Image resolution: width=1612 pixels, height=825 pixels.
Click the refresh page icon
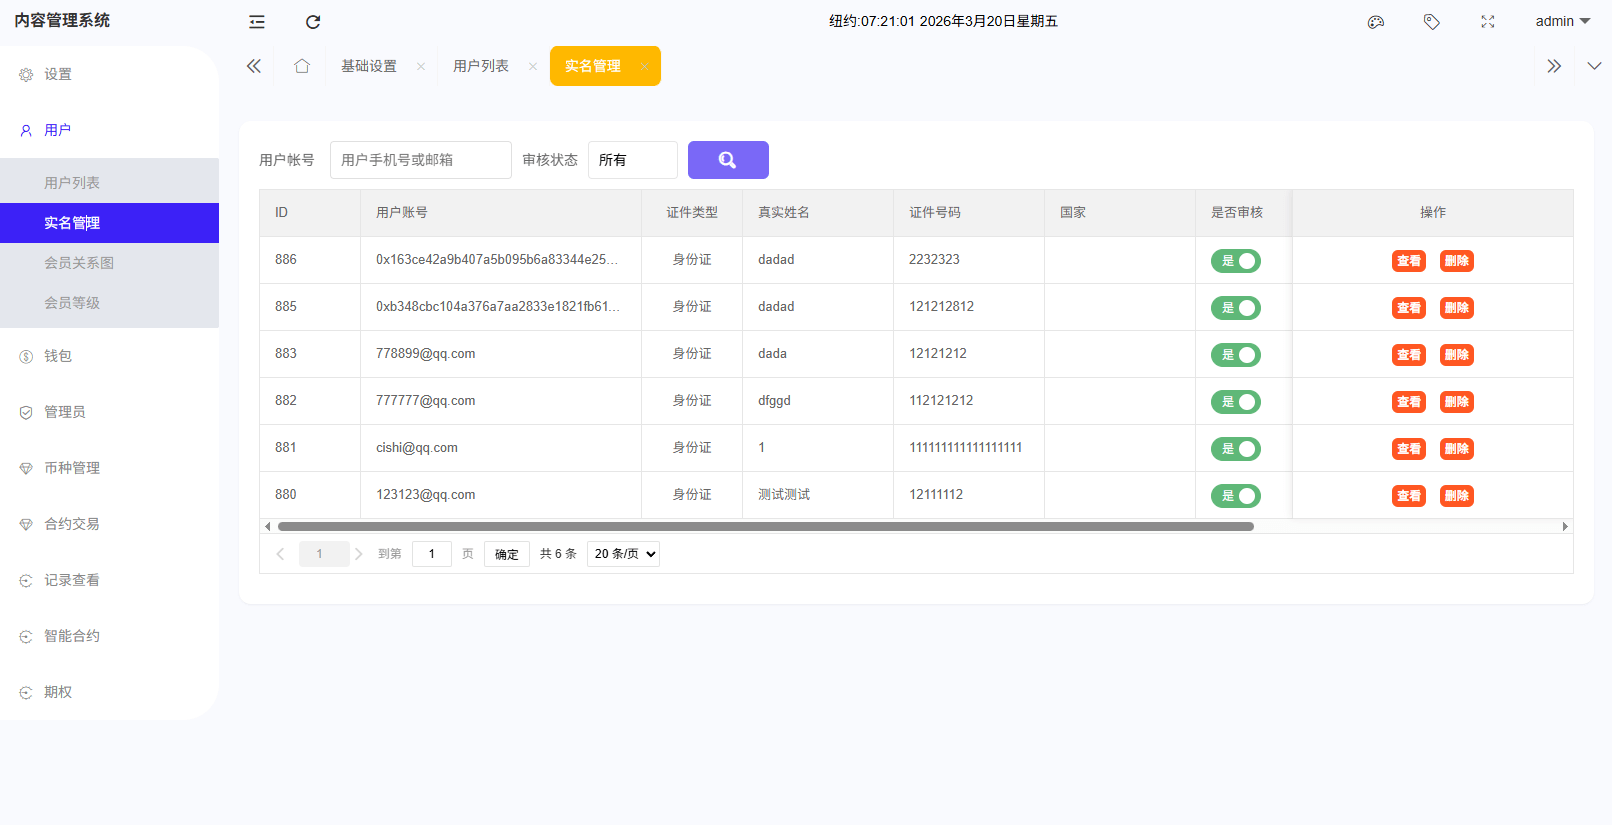313,22
